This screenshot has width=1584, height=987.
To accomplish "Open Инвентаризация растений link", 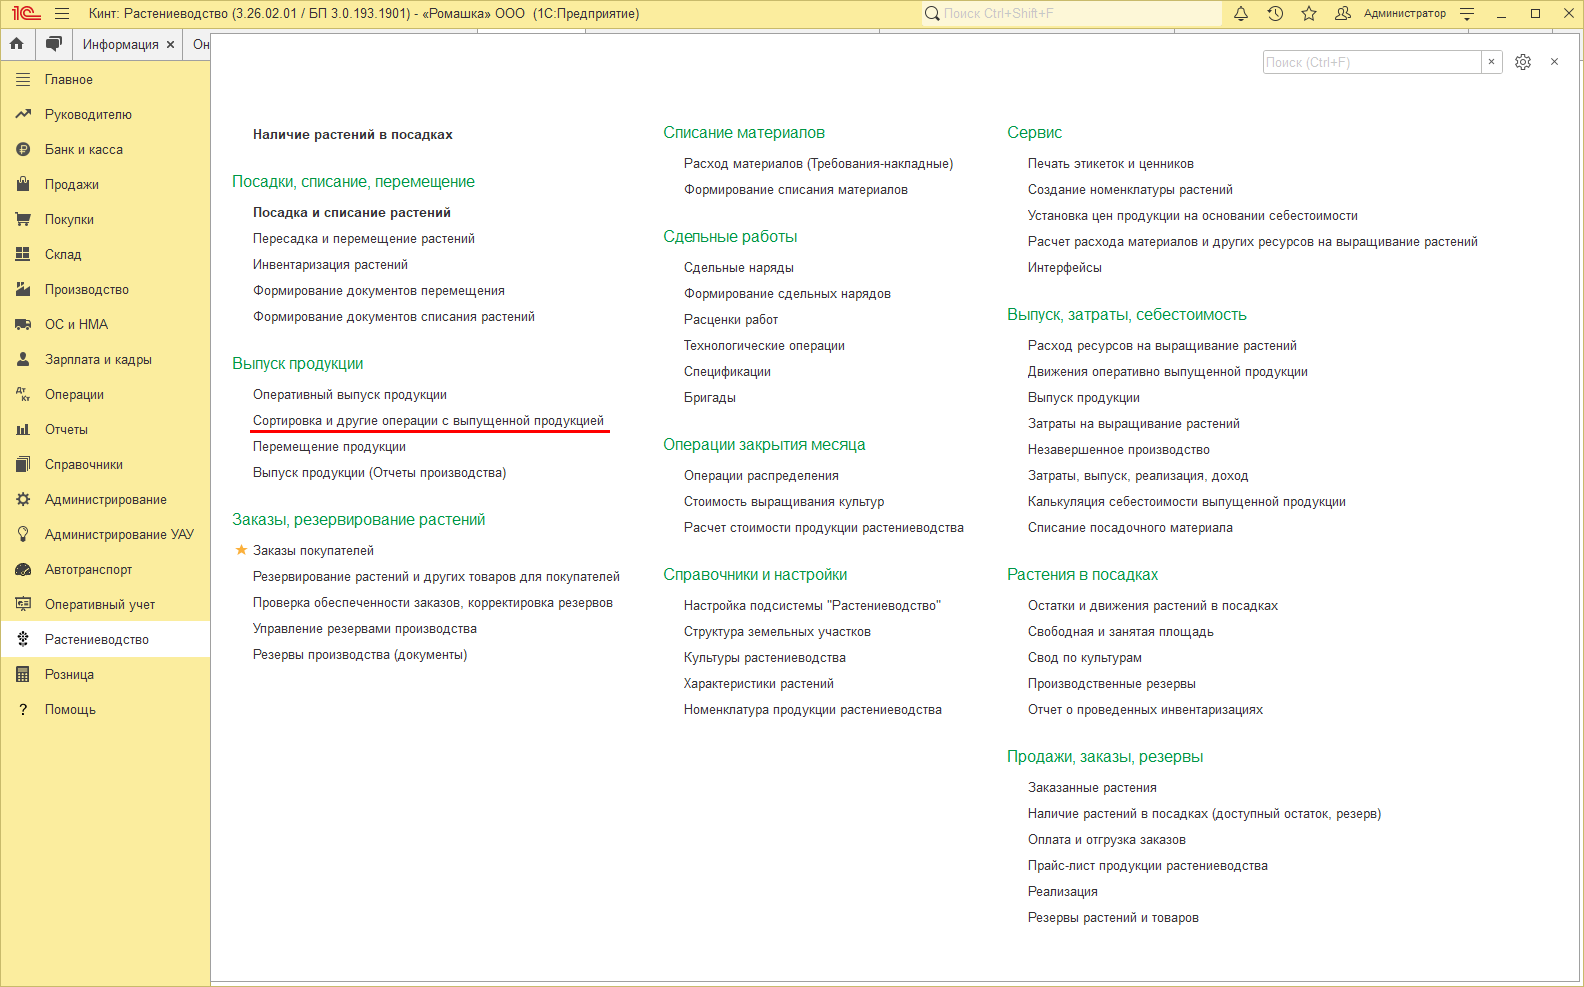I will pyautogui.click(x=330, y=265).
